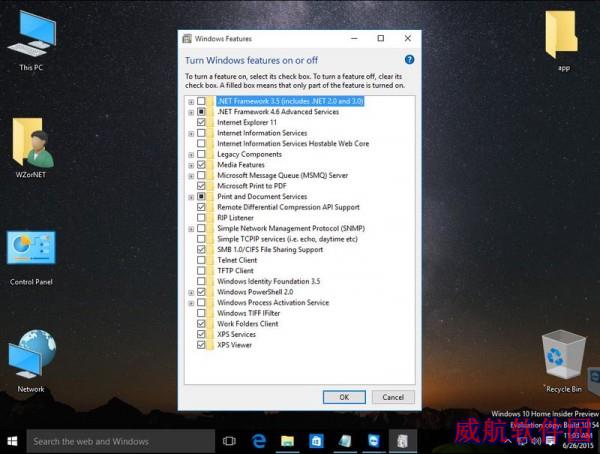Select the Control Panel desktop icon
The width and height of the screenshot is (600, 454).
[31, 258]
